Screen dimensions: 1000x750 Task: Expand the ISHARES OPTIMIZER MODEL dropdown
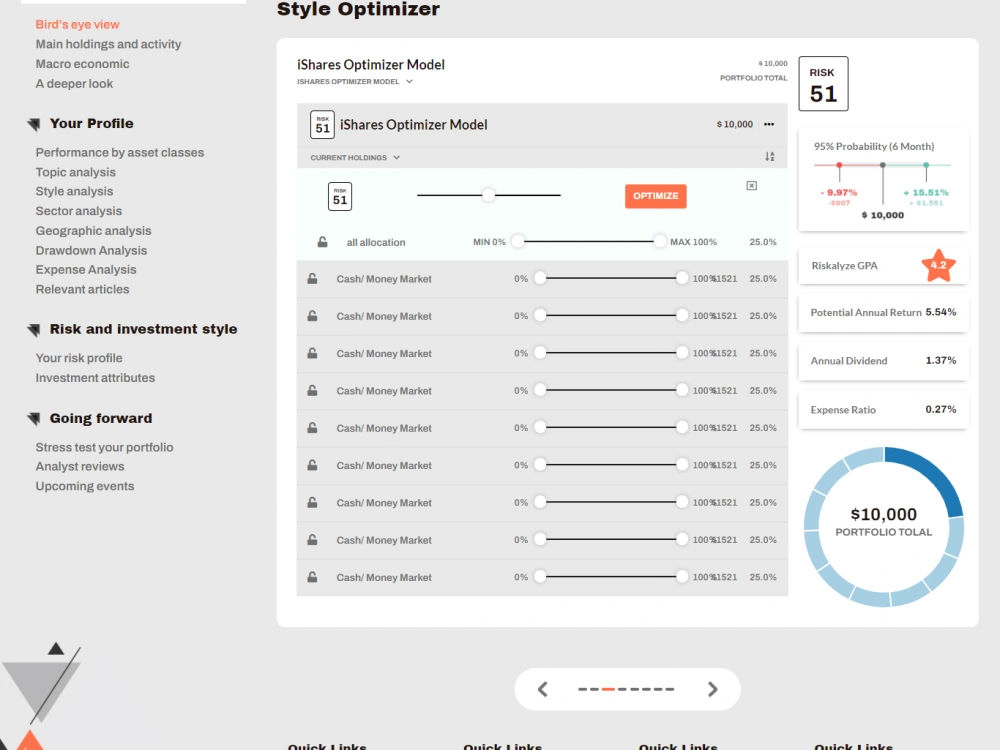tap(355, 82)
